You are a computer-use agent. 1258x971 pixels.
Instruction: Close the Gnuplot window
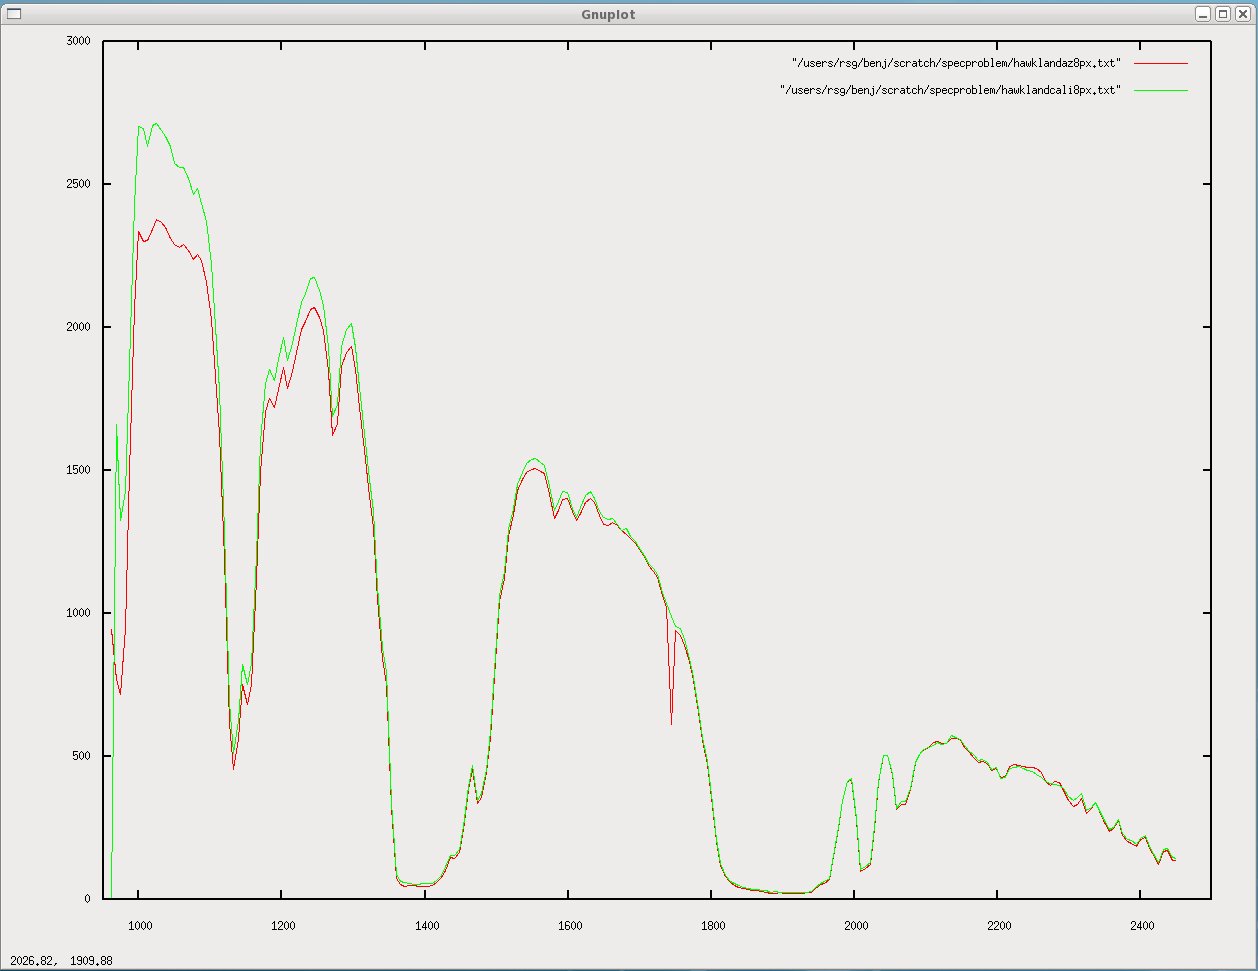[1242, 14]
